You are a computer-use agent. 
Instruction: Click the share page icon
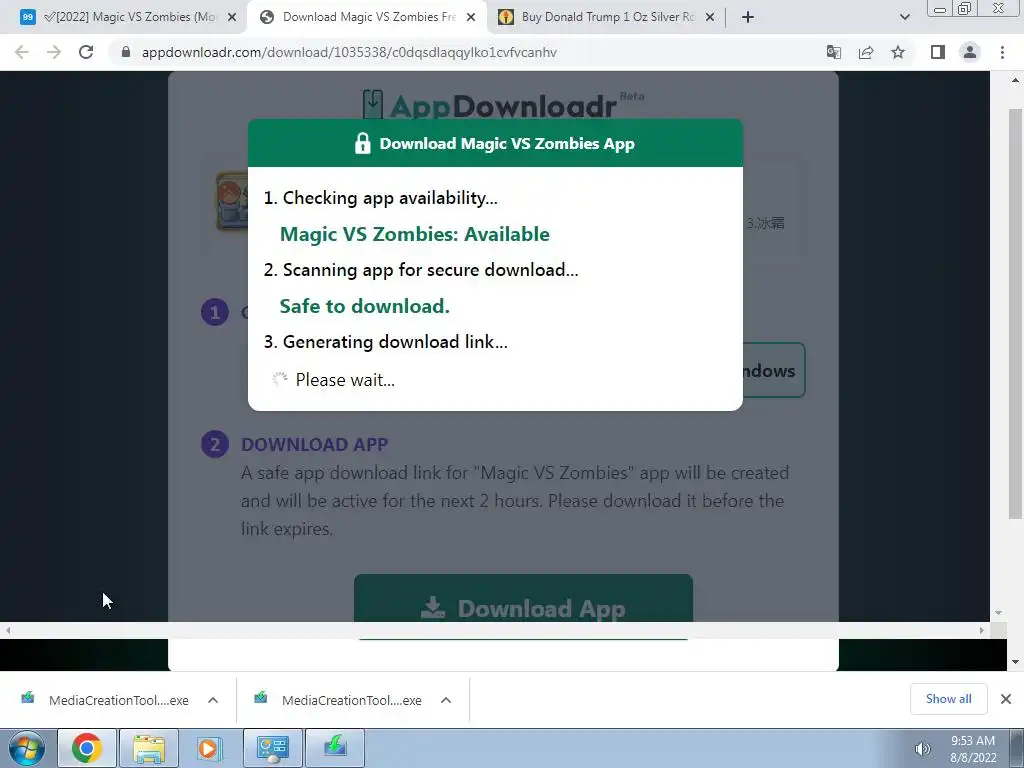point(866,52)
